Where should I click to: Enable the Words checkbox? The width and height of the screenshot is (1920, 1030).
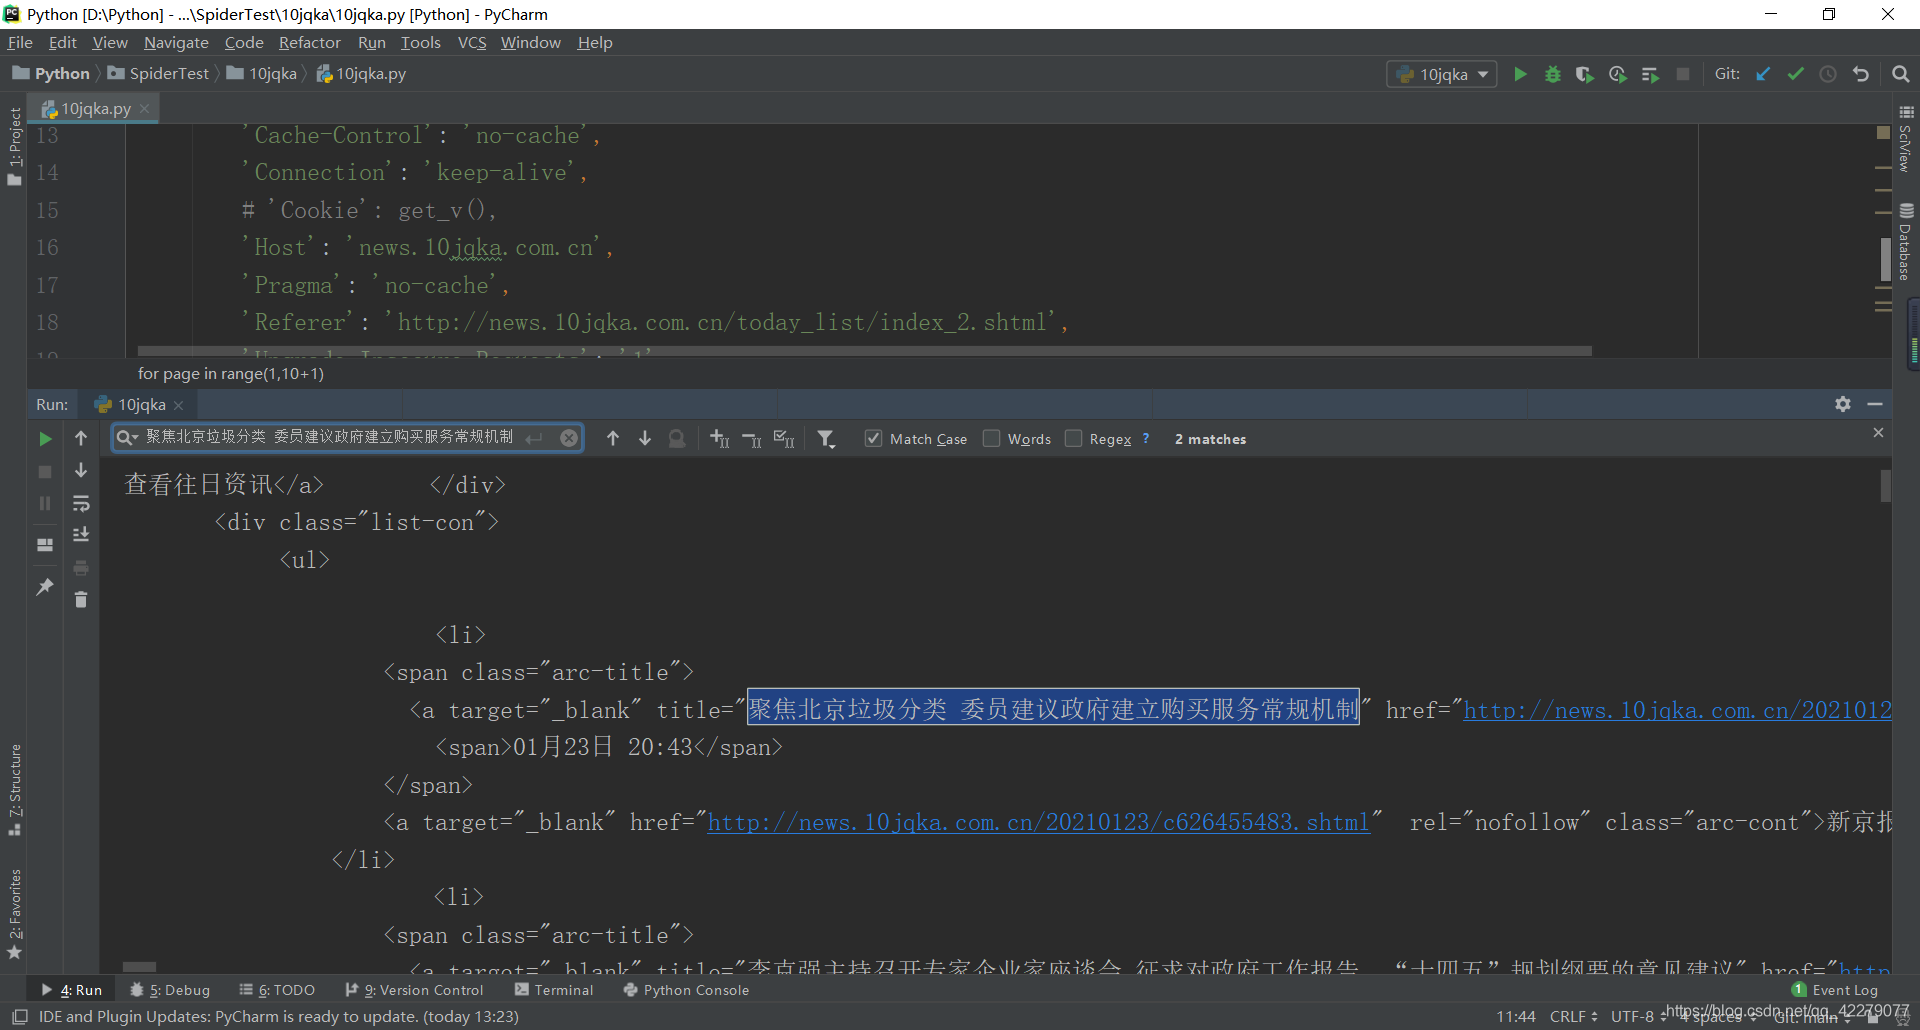[x=991, y=438]
